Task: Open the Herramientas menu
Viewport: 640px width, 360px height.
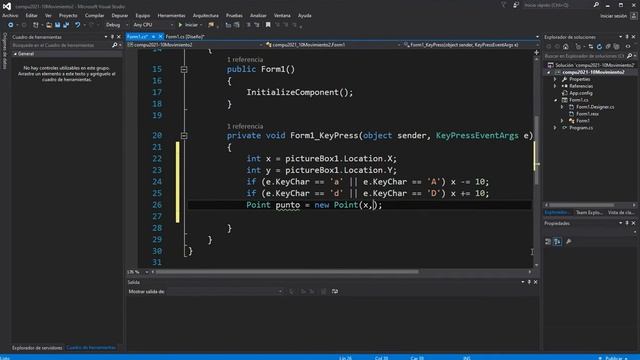Action: [171, 16]
